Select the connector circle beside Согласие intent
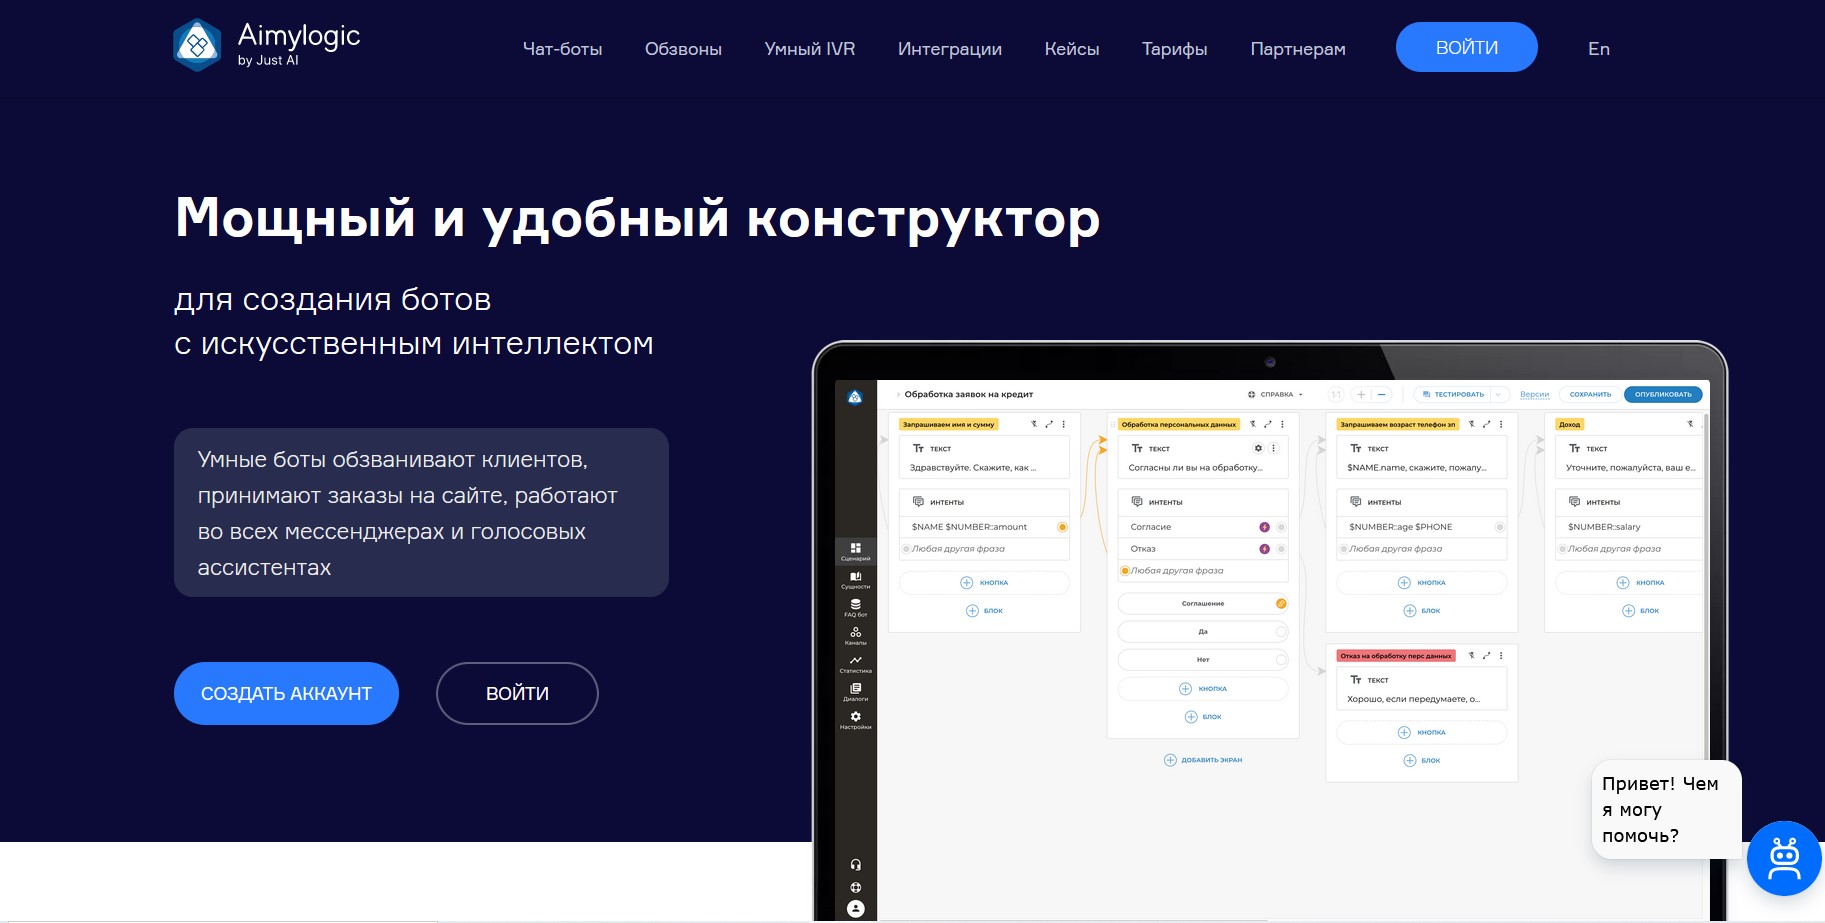The width and height of the screenshot is (1825, 923). pos(1281,527)
